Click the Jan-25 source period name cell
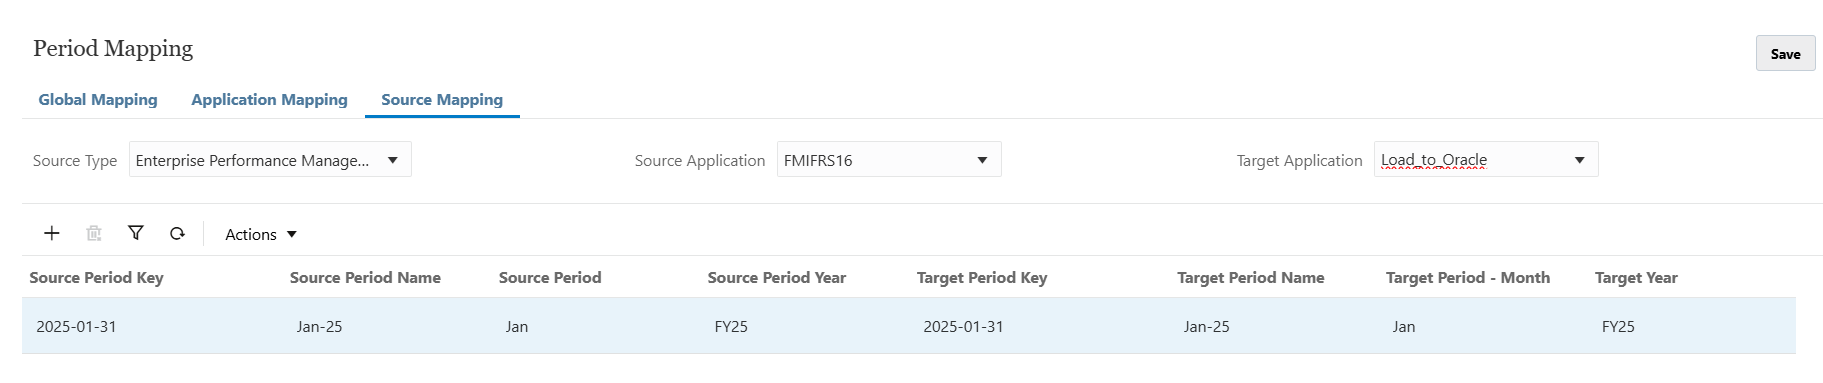The height and width of the screenshot is (383, 1823). pos(319,326)
